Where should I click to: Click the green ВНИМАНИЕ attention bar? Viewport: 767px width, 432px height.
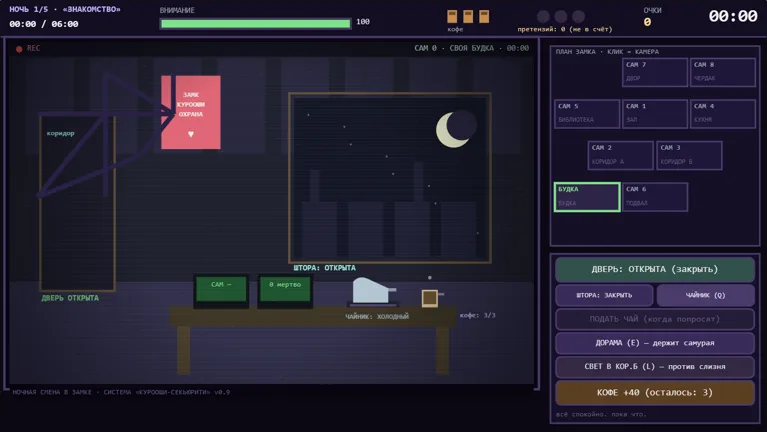tap(255, 23)
